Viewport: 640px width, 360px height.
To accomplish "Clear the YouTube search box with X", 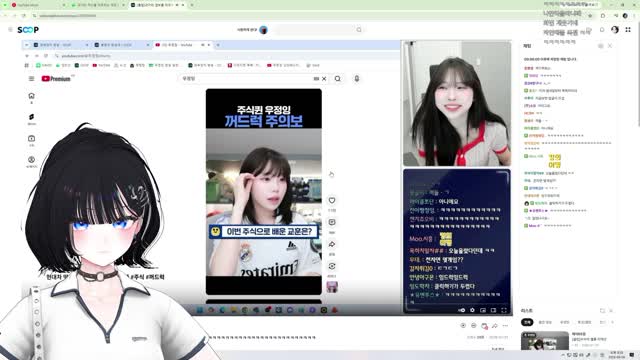I will coord(324,78).
